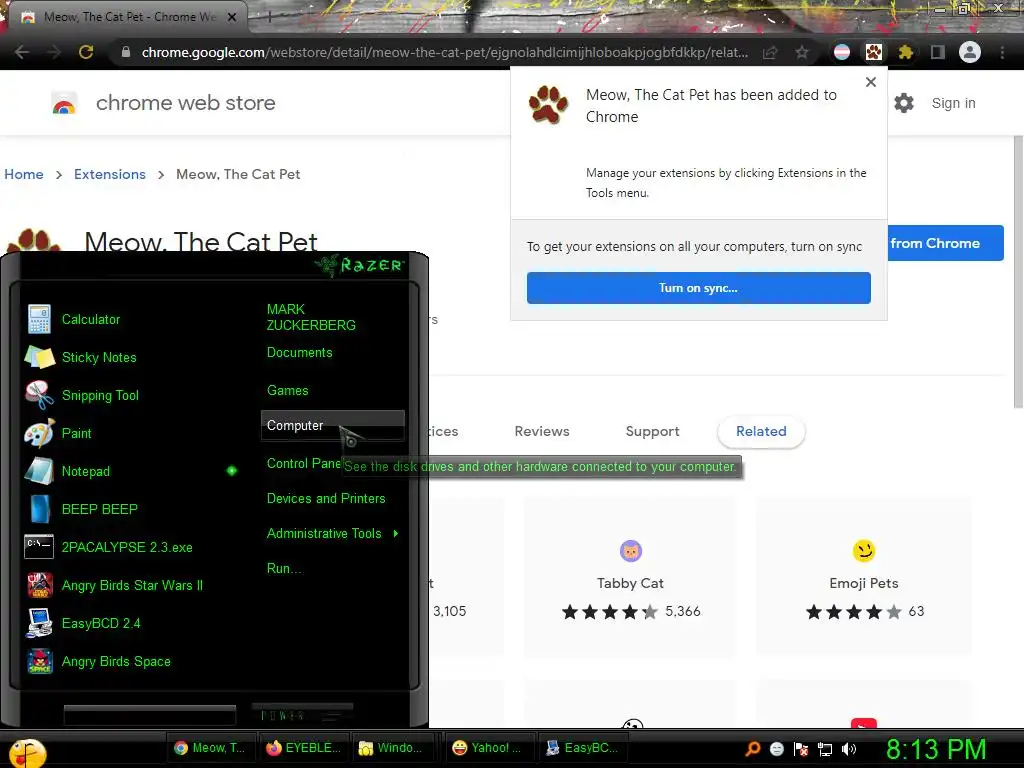This screenshot has width=1024, height=768.
Task: Switch to EYEBLE Firefox taskbar button
Action: pyautogui.click(x=304, y=748)
